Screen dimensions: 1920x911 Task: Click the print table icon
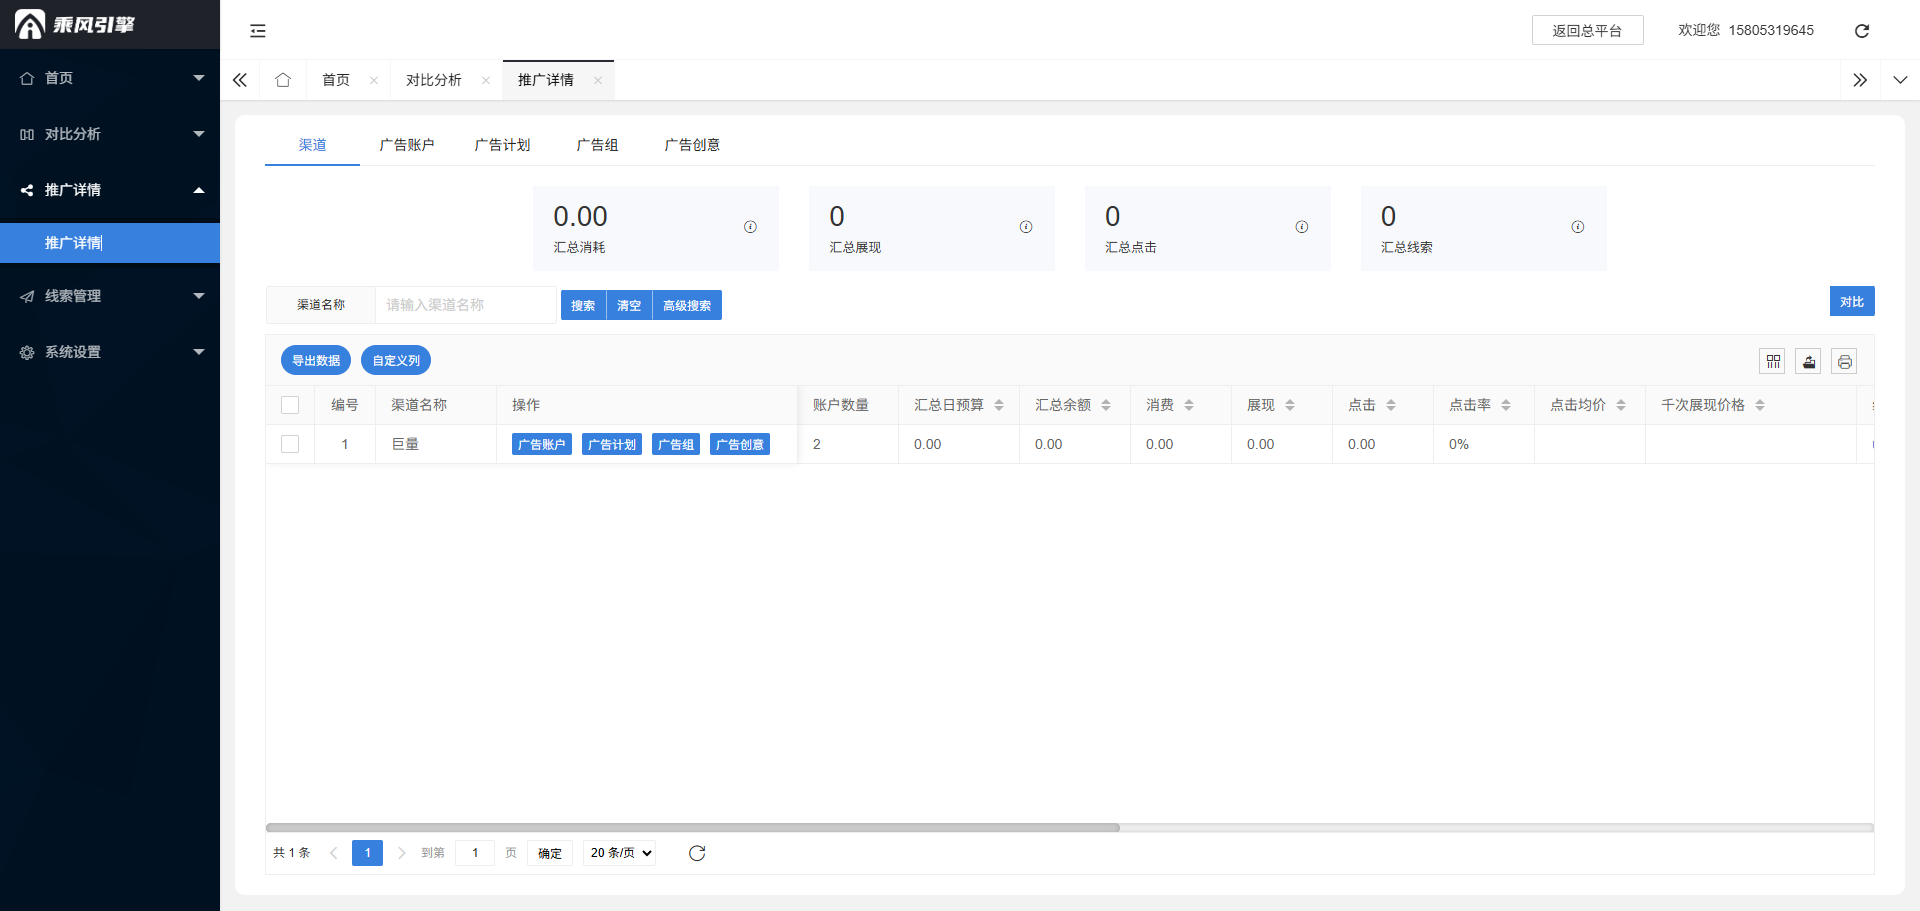pyautogui.click(x=1844, y=361)
